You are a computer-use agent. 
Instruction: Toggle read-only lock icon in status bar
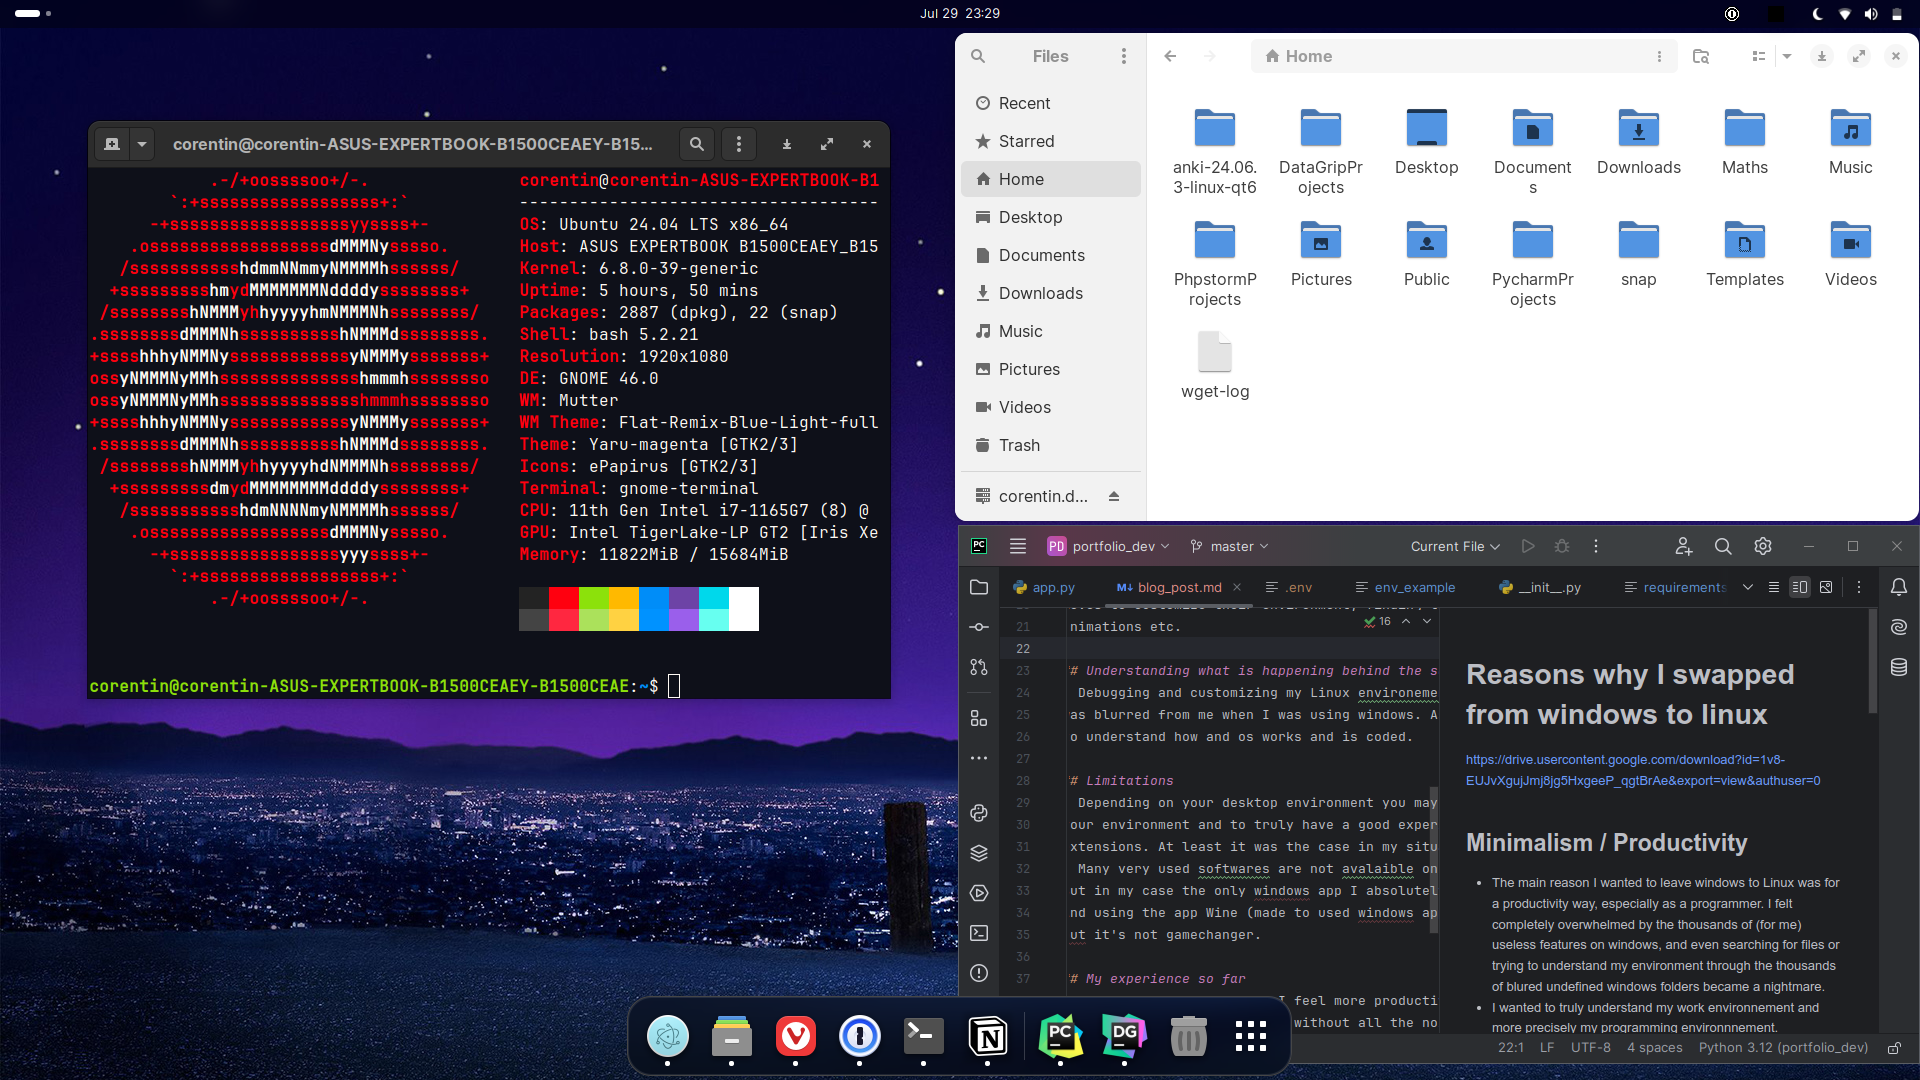pos(1894,1048)
